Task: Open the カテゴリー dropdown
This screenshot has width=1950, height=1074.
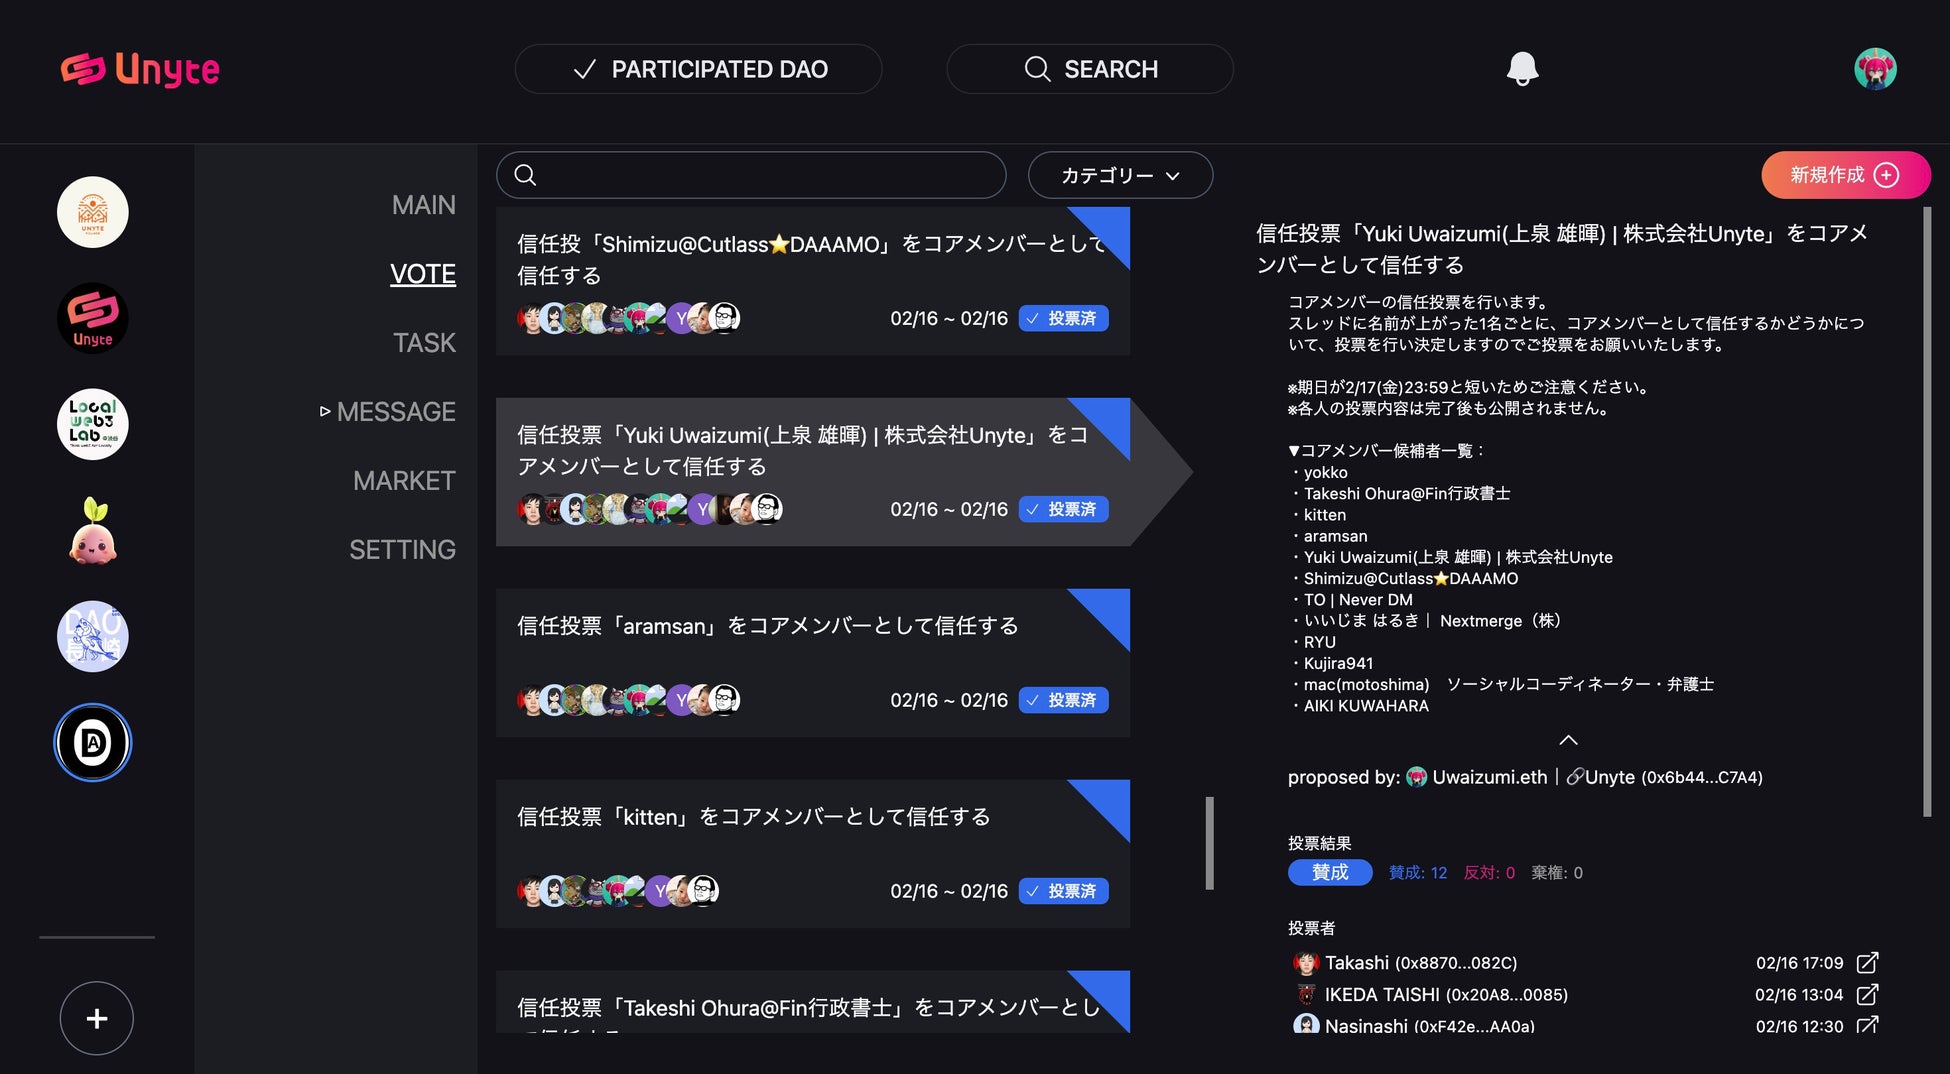Action: pos(1120,175)
